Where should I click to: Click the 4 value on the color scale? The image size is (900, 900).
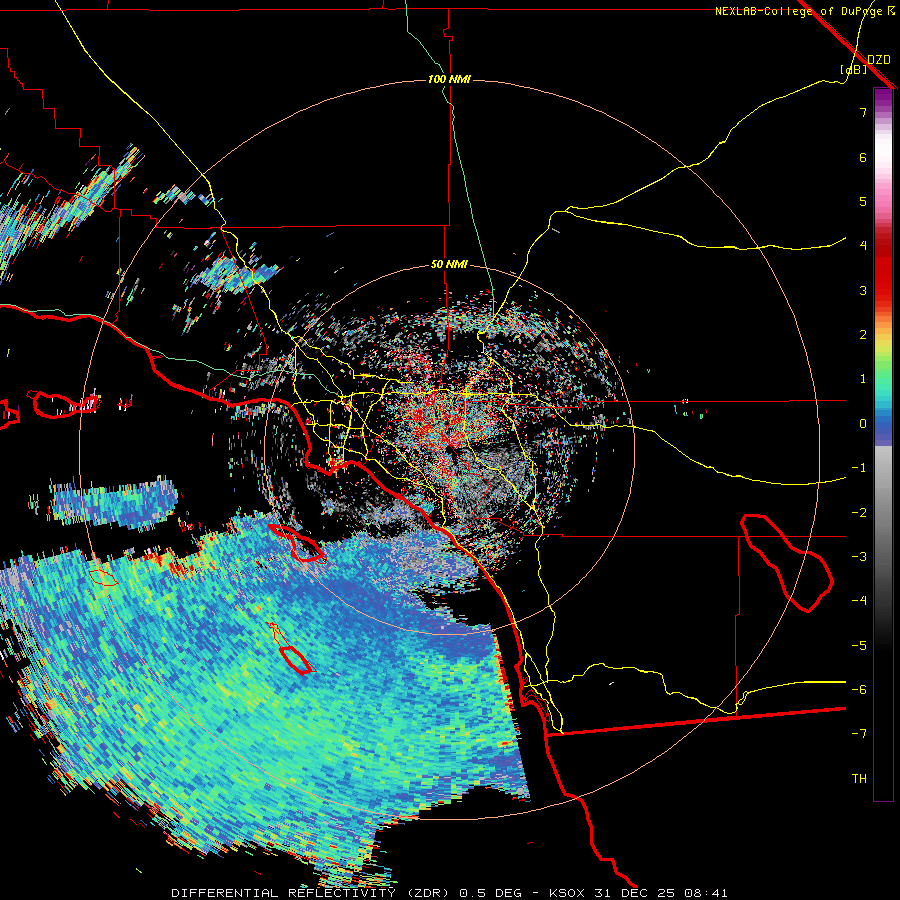(x=863, y=246)
